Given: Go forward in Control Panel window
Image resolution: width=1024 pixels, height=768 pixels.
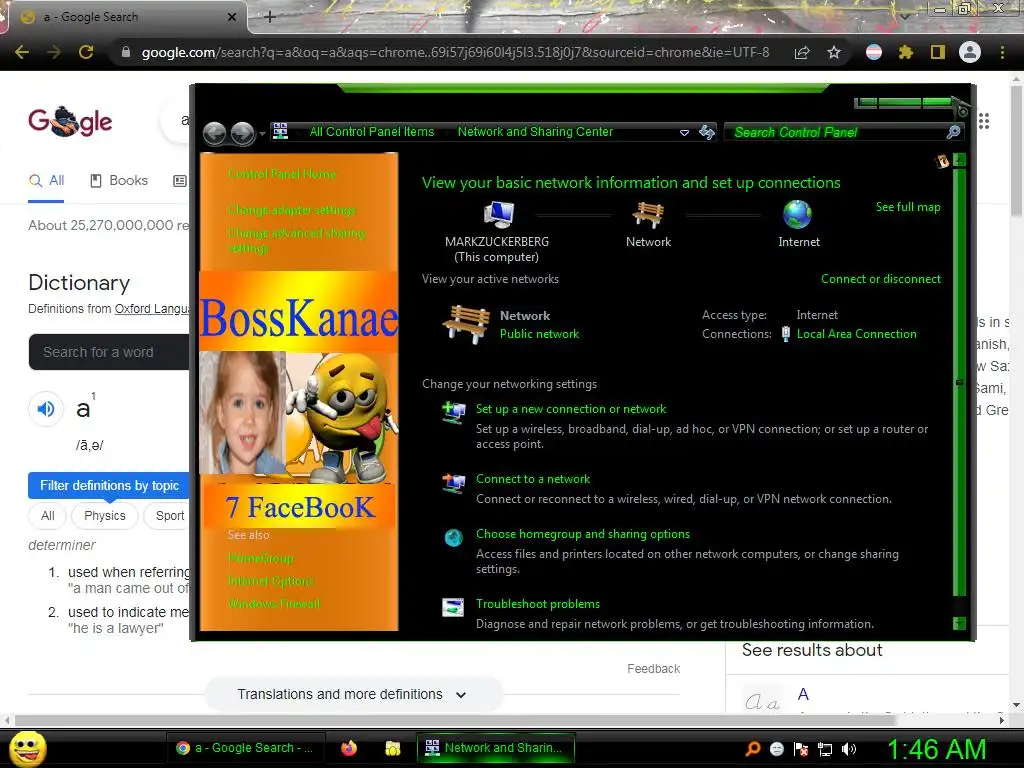Looking at the screenshot, I should click(242, 133).
